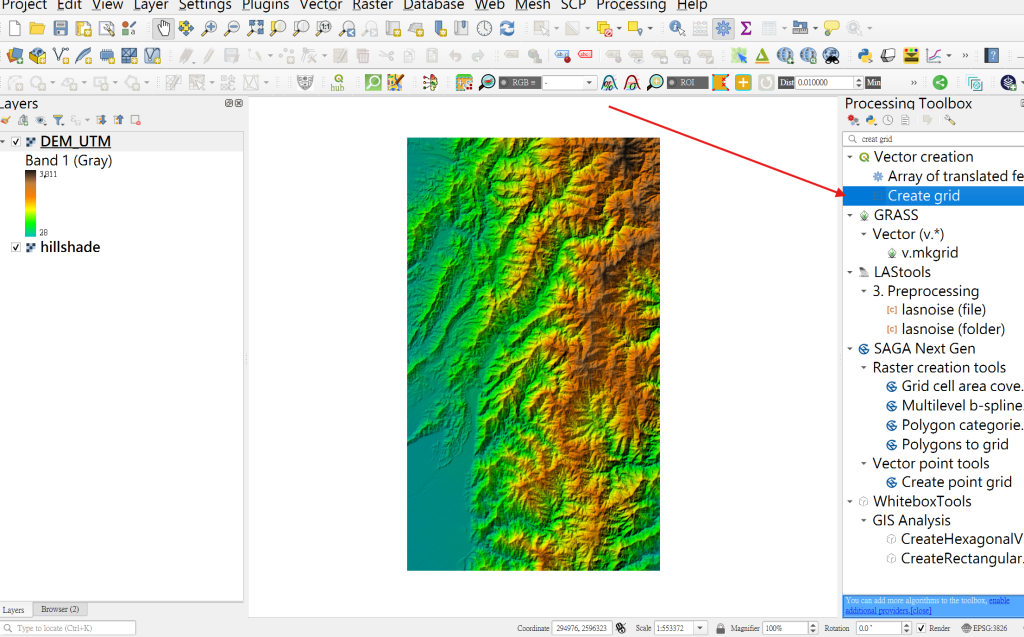Open the Data Source Manager
Screen dimensions: 1024x637
click(x=14, y=56)
